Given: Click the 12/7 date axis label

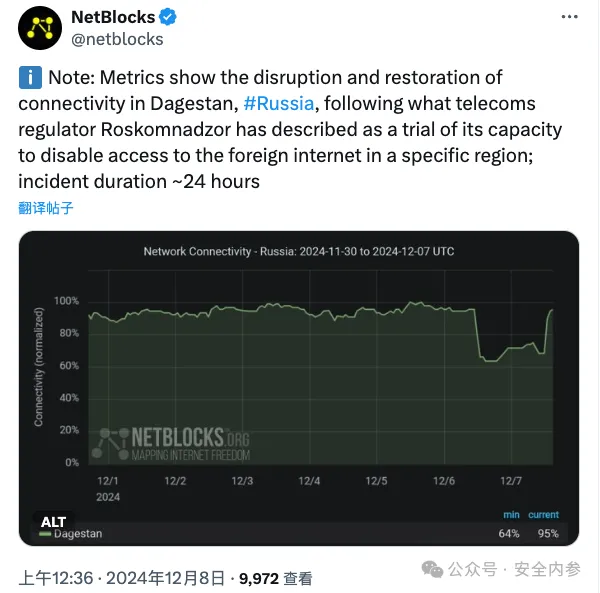Looking at the screenshot, I should [511, 481].
